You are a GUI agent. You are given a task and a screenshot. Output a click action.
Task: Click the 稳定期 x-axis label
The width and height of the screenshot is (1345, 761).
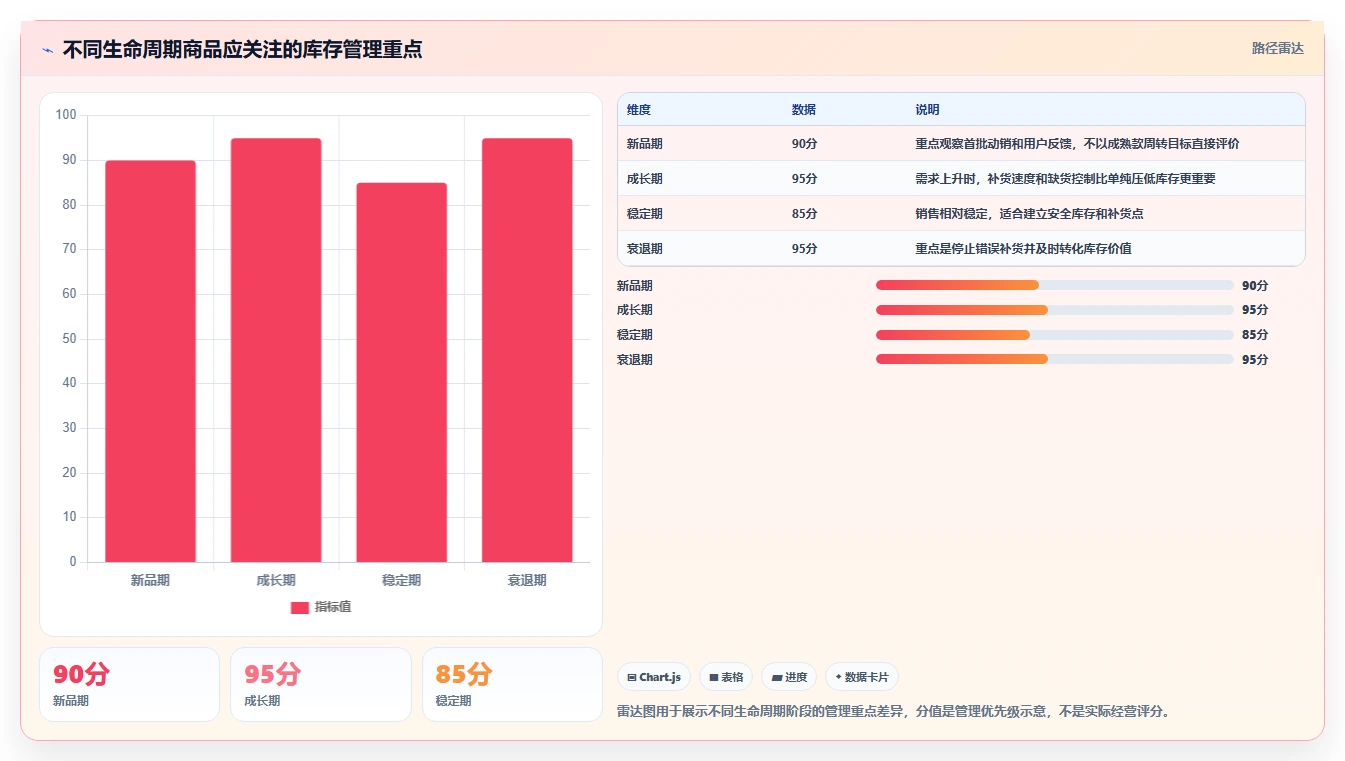pyautogui.click(x=401, y=580)
